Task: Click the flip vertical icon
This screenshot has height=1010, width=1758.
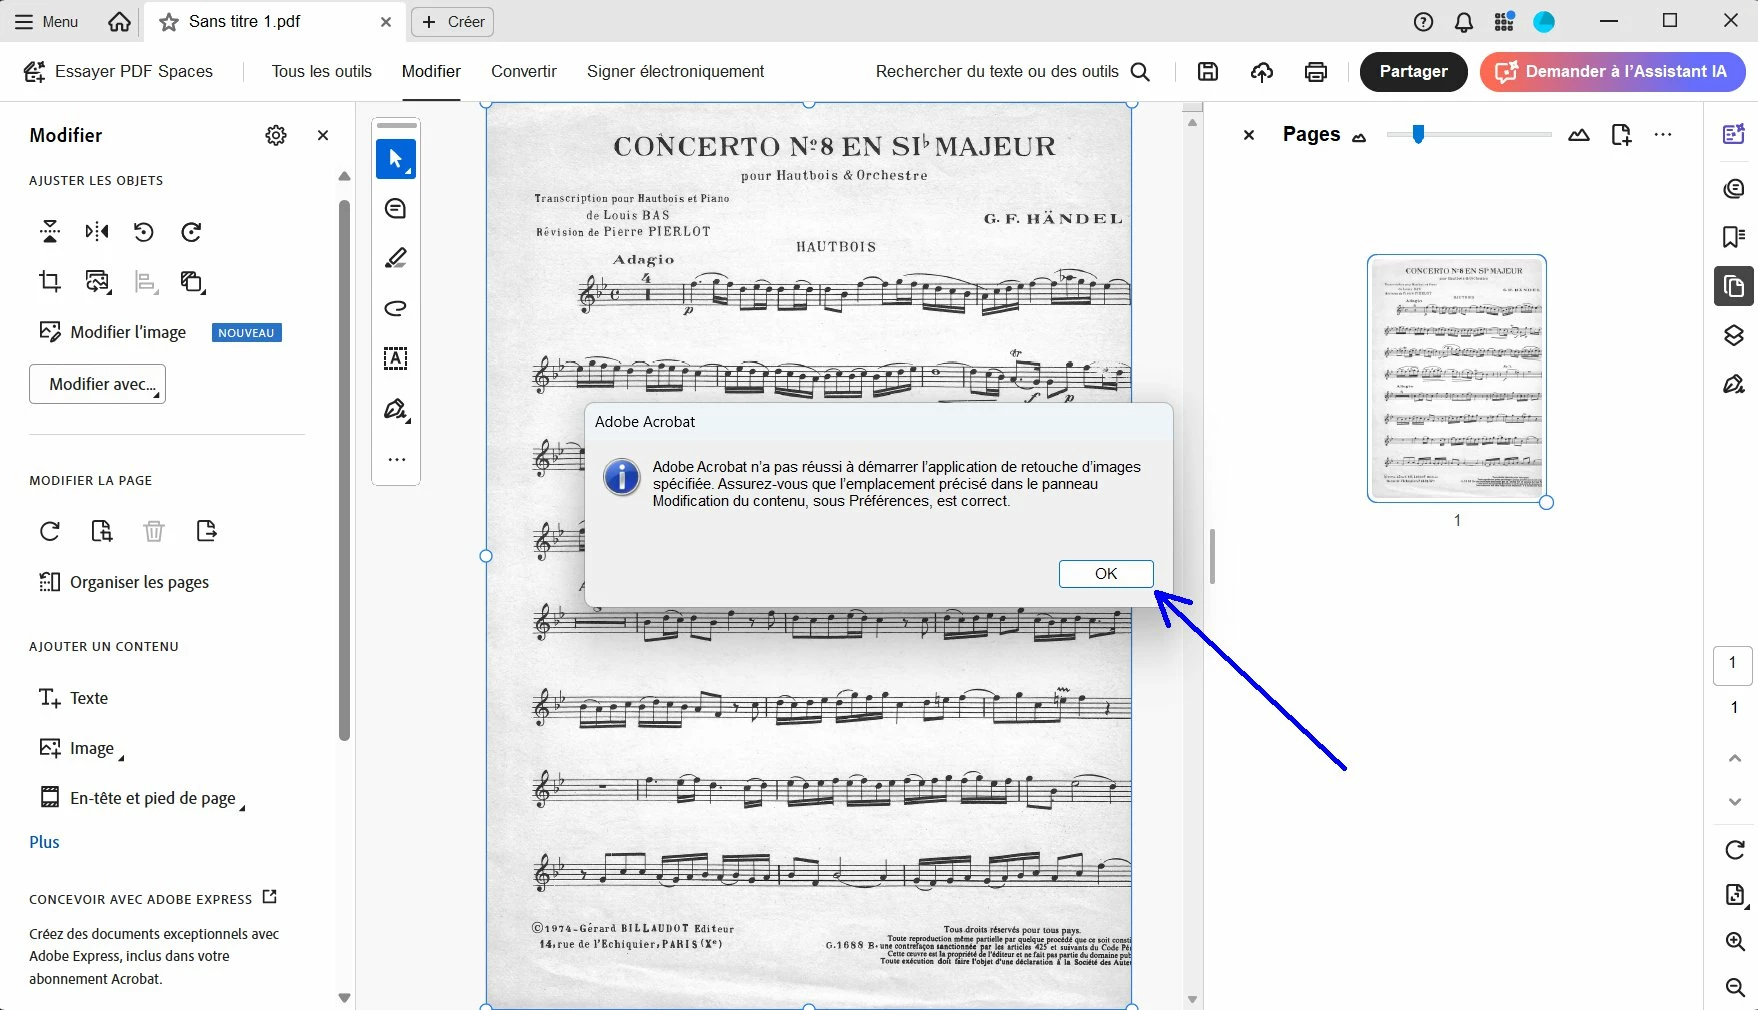Action: [x=50, y=232]
